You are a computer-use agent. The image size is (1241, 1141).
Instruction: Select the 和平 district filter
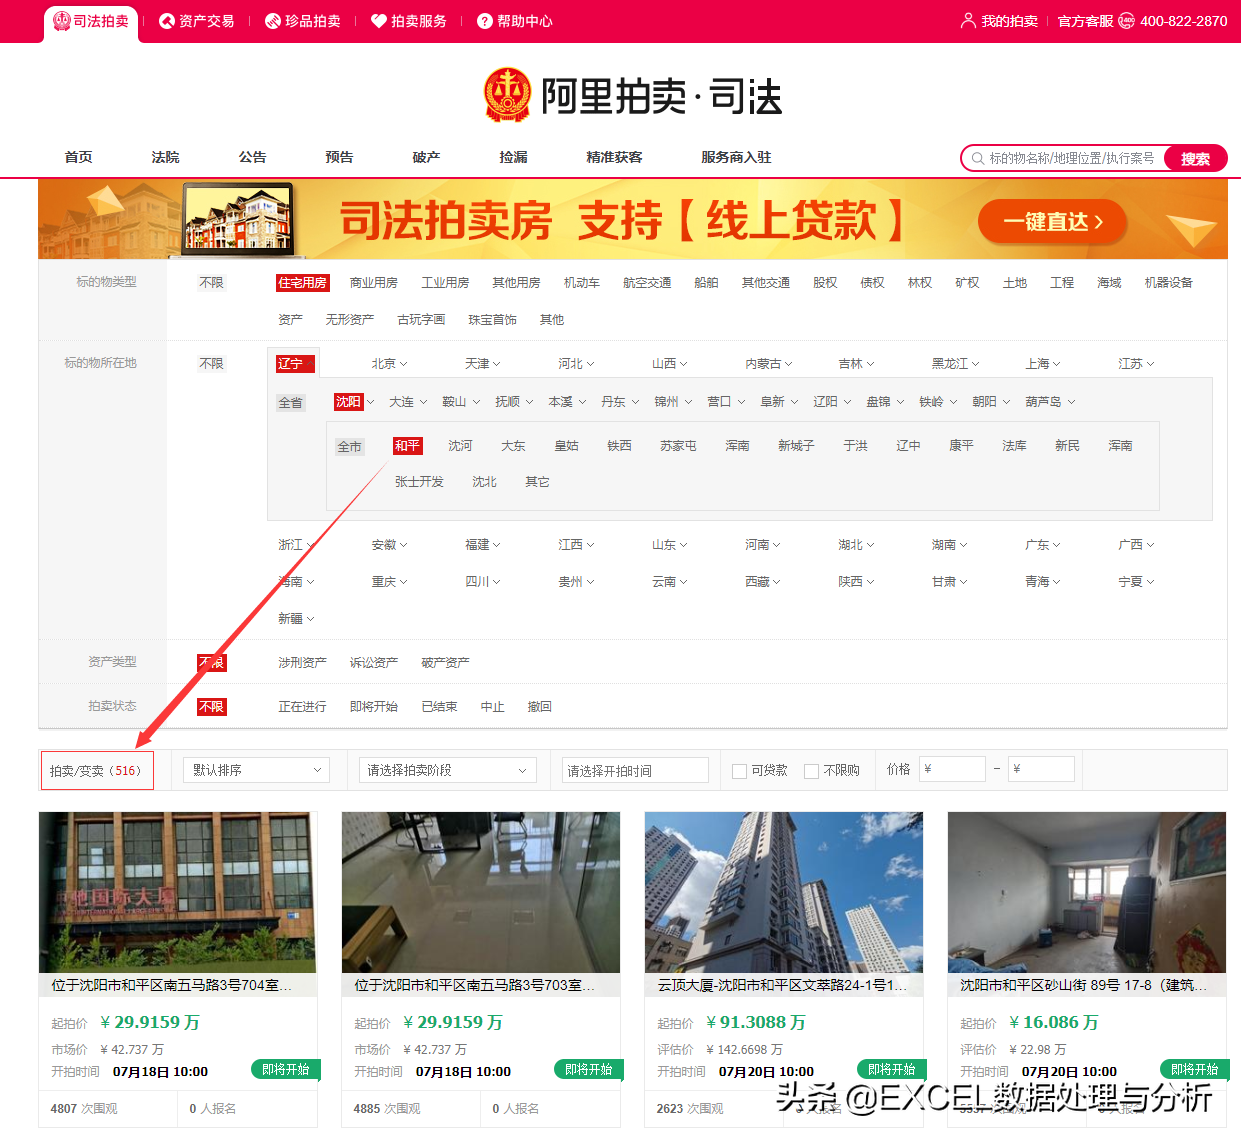coord(407,446)
